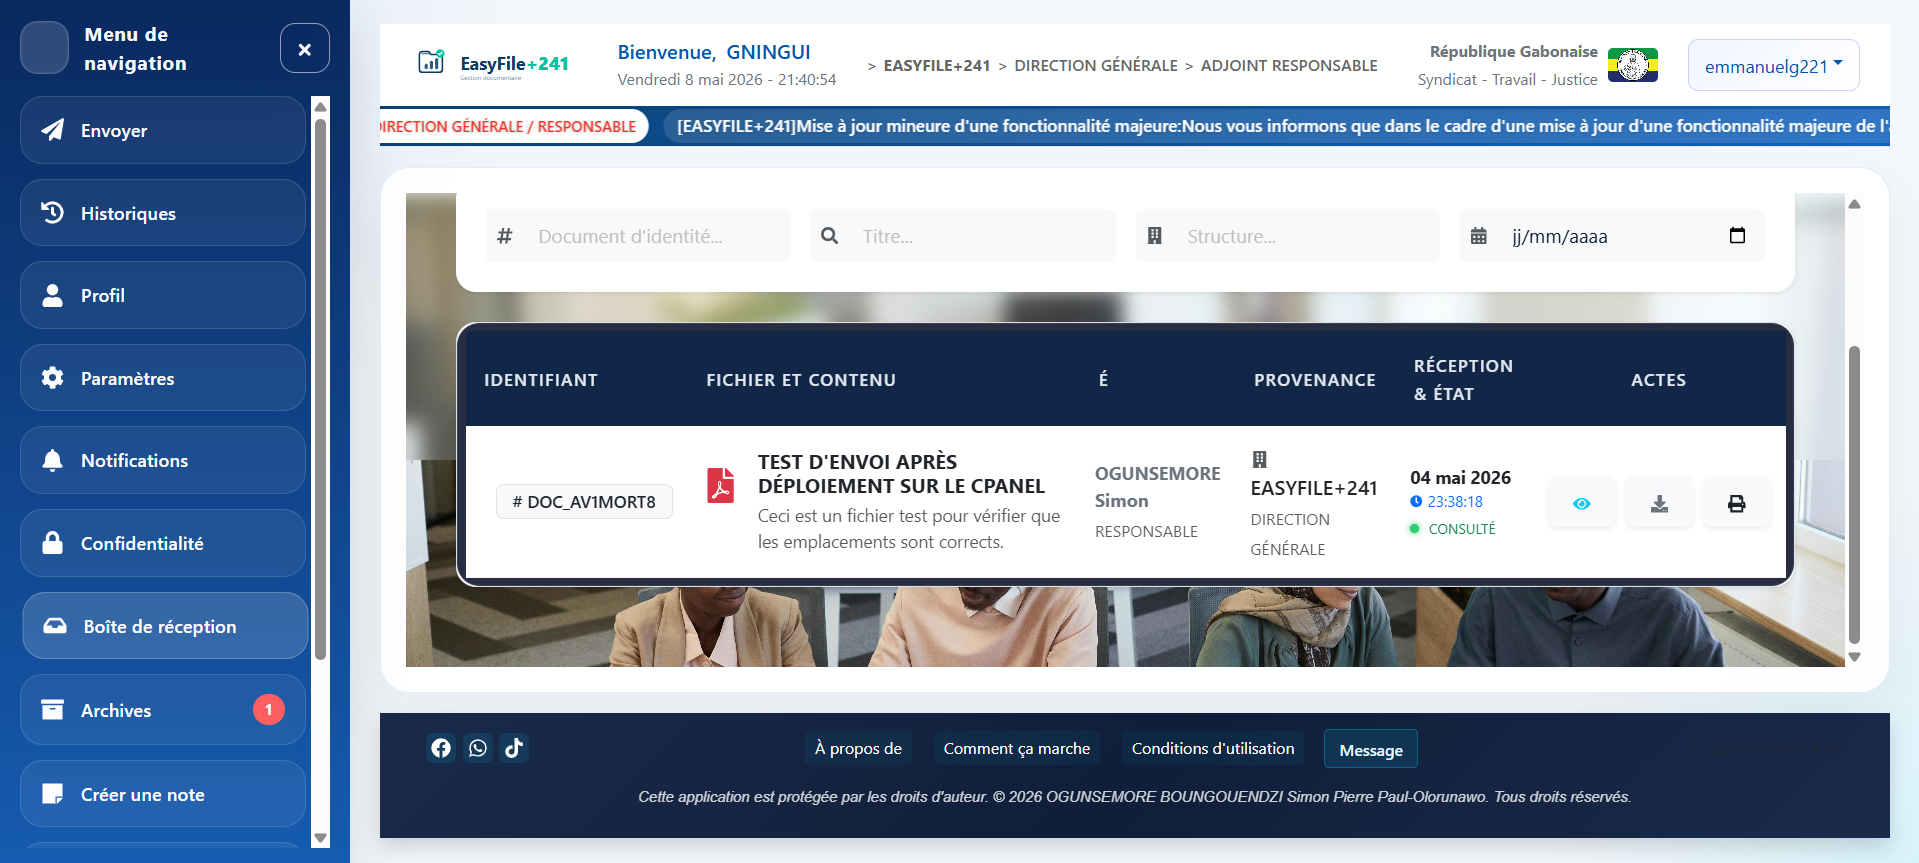Image resolution: width=1919 pixels, height=863 pixels.
Task: Click À propos de footer link
Action: (858, 748)
